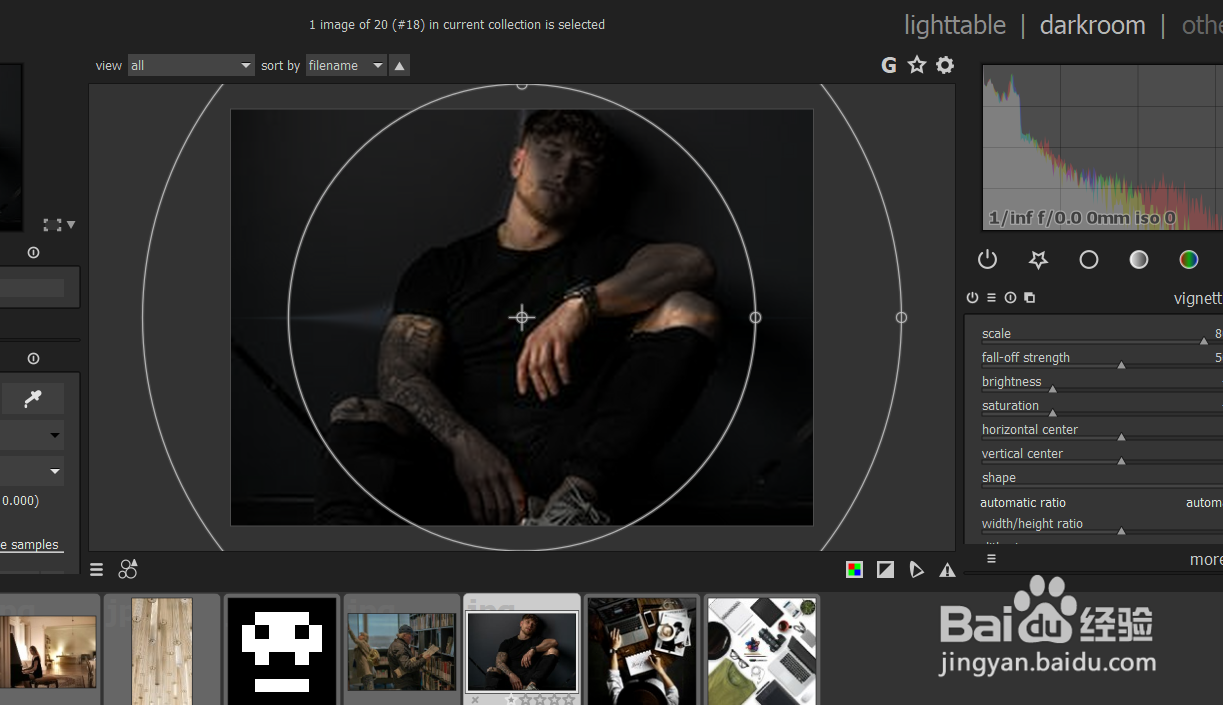Image resolution: width=1223 pixels, height=705 pixels.
Task: Show active modules power icon group
Action: pos(987,260)
